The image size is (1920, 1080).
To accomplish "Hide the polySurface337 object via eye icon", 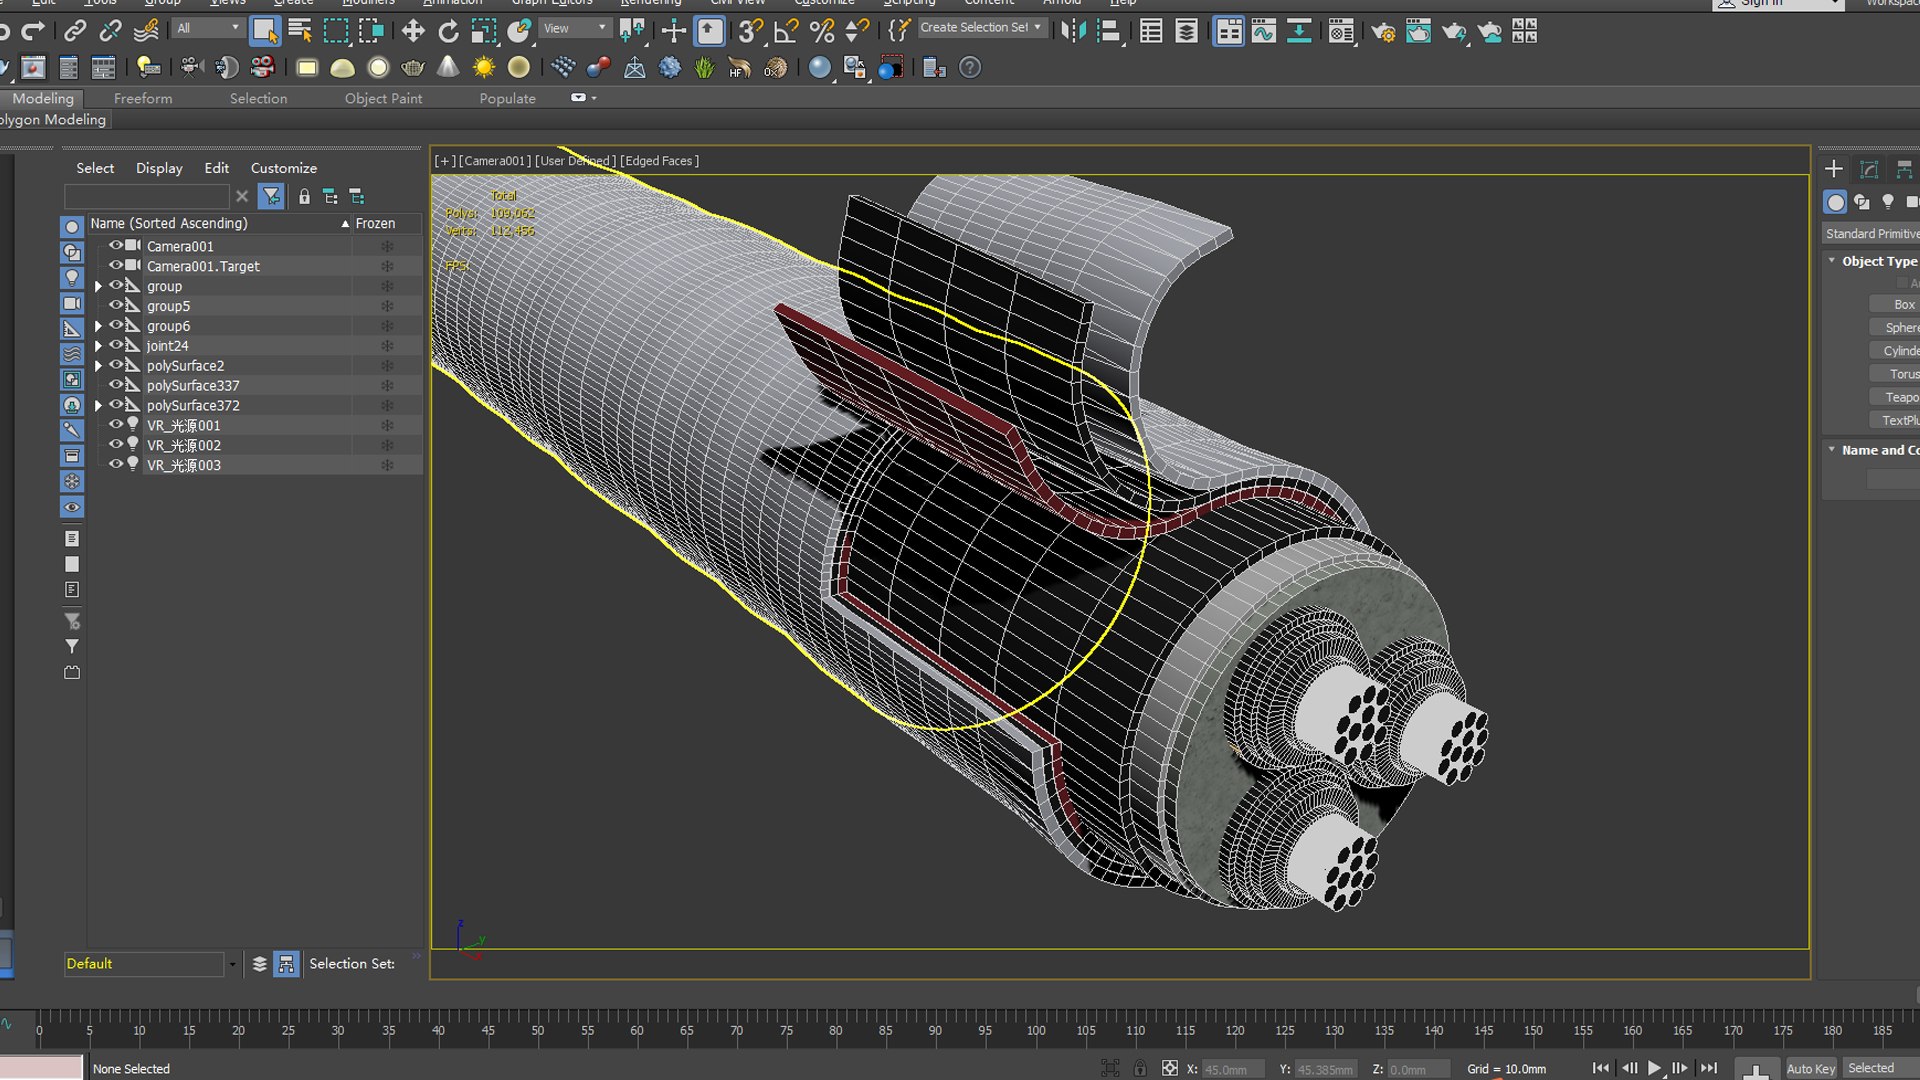I will (116, 385).
